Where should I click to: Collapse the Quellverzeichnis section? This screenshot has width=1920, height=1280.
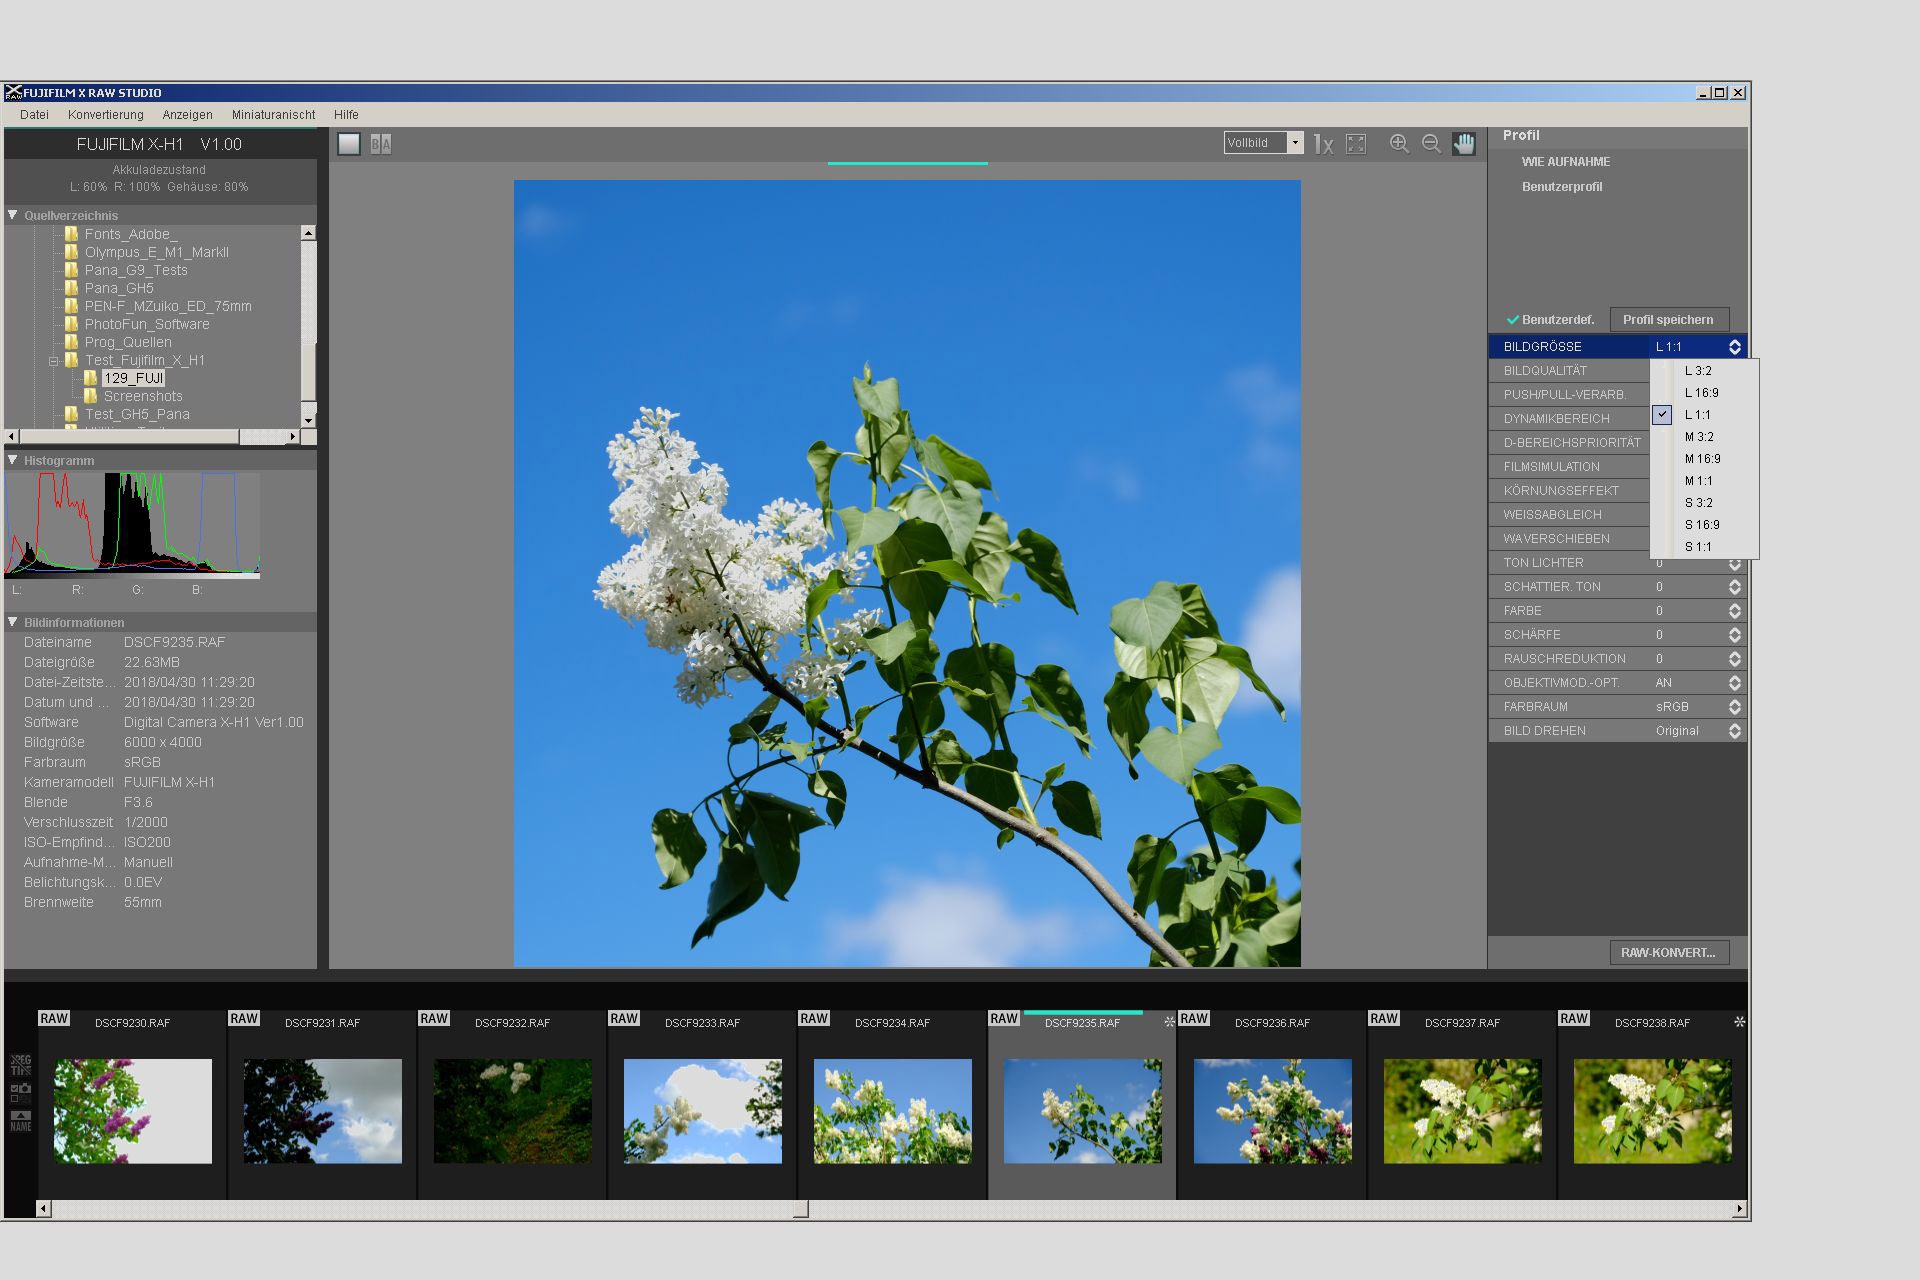[x=13, y=215]
